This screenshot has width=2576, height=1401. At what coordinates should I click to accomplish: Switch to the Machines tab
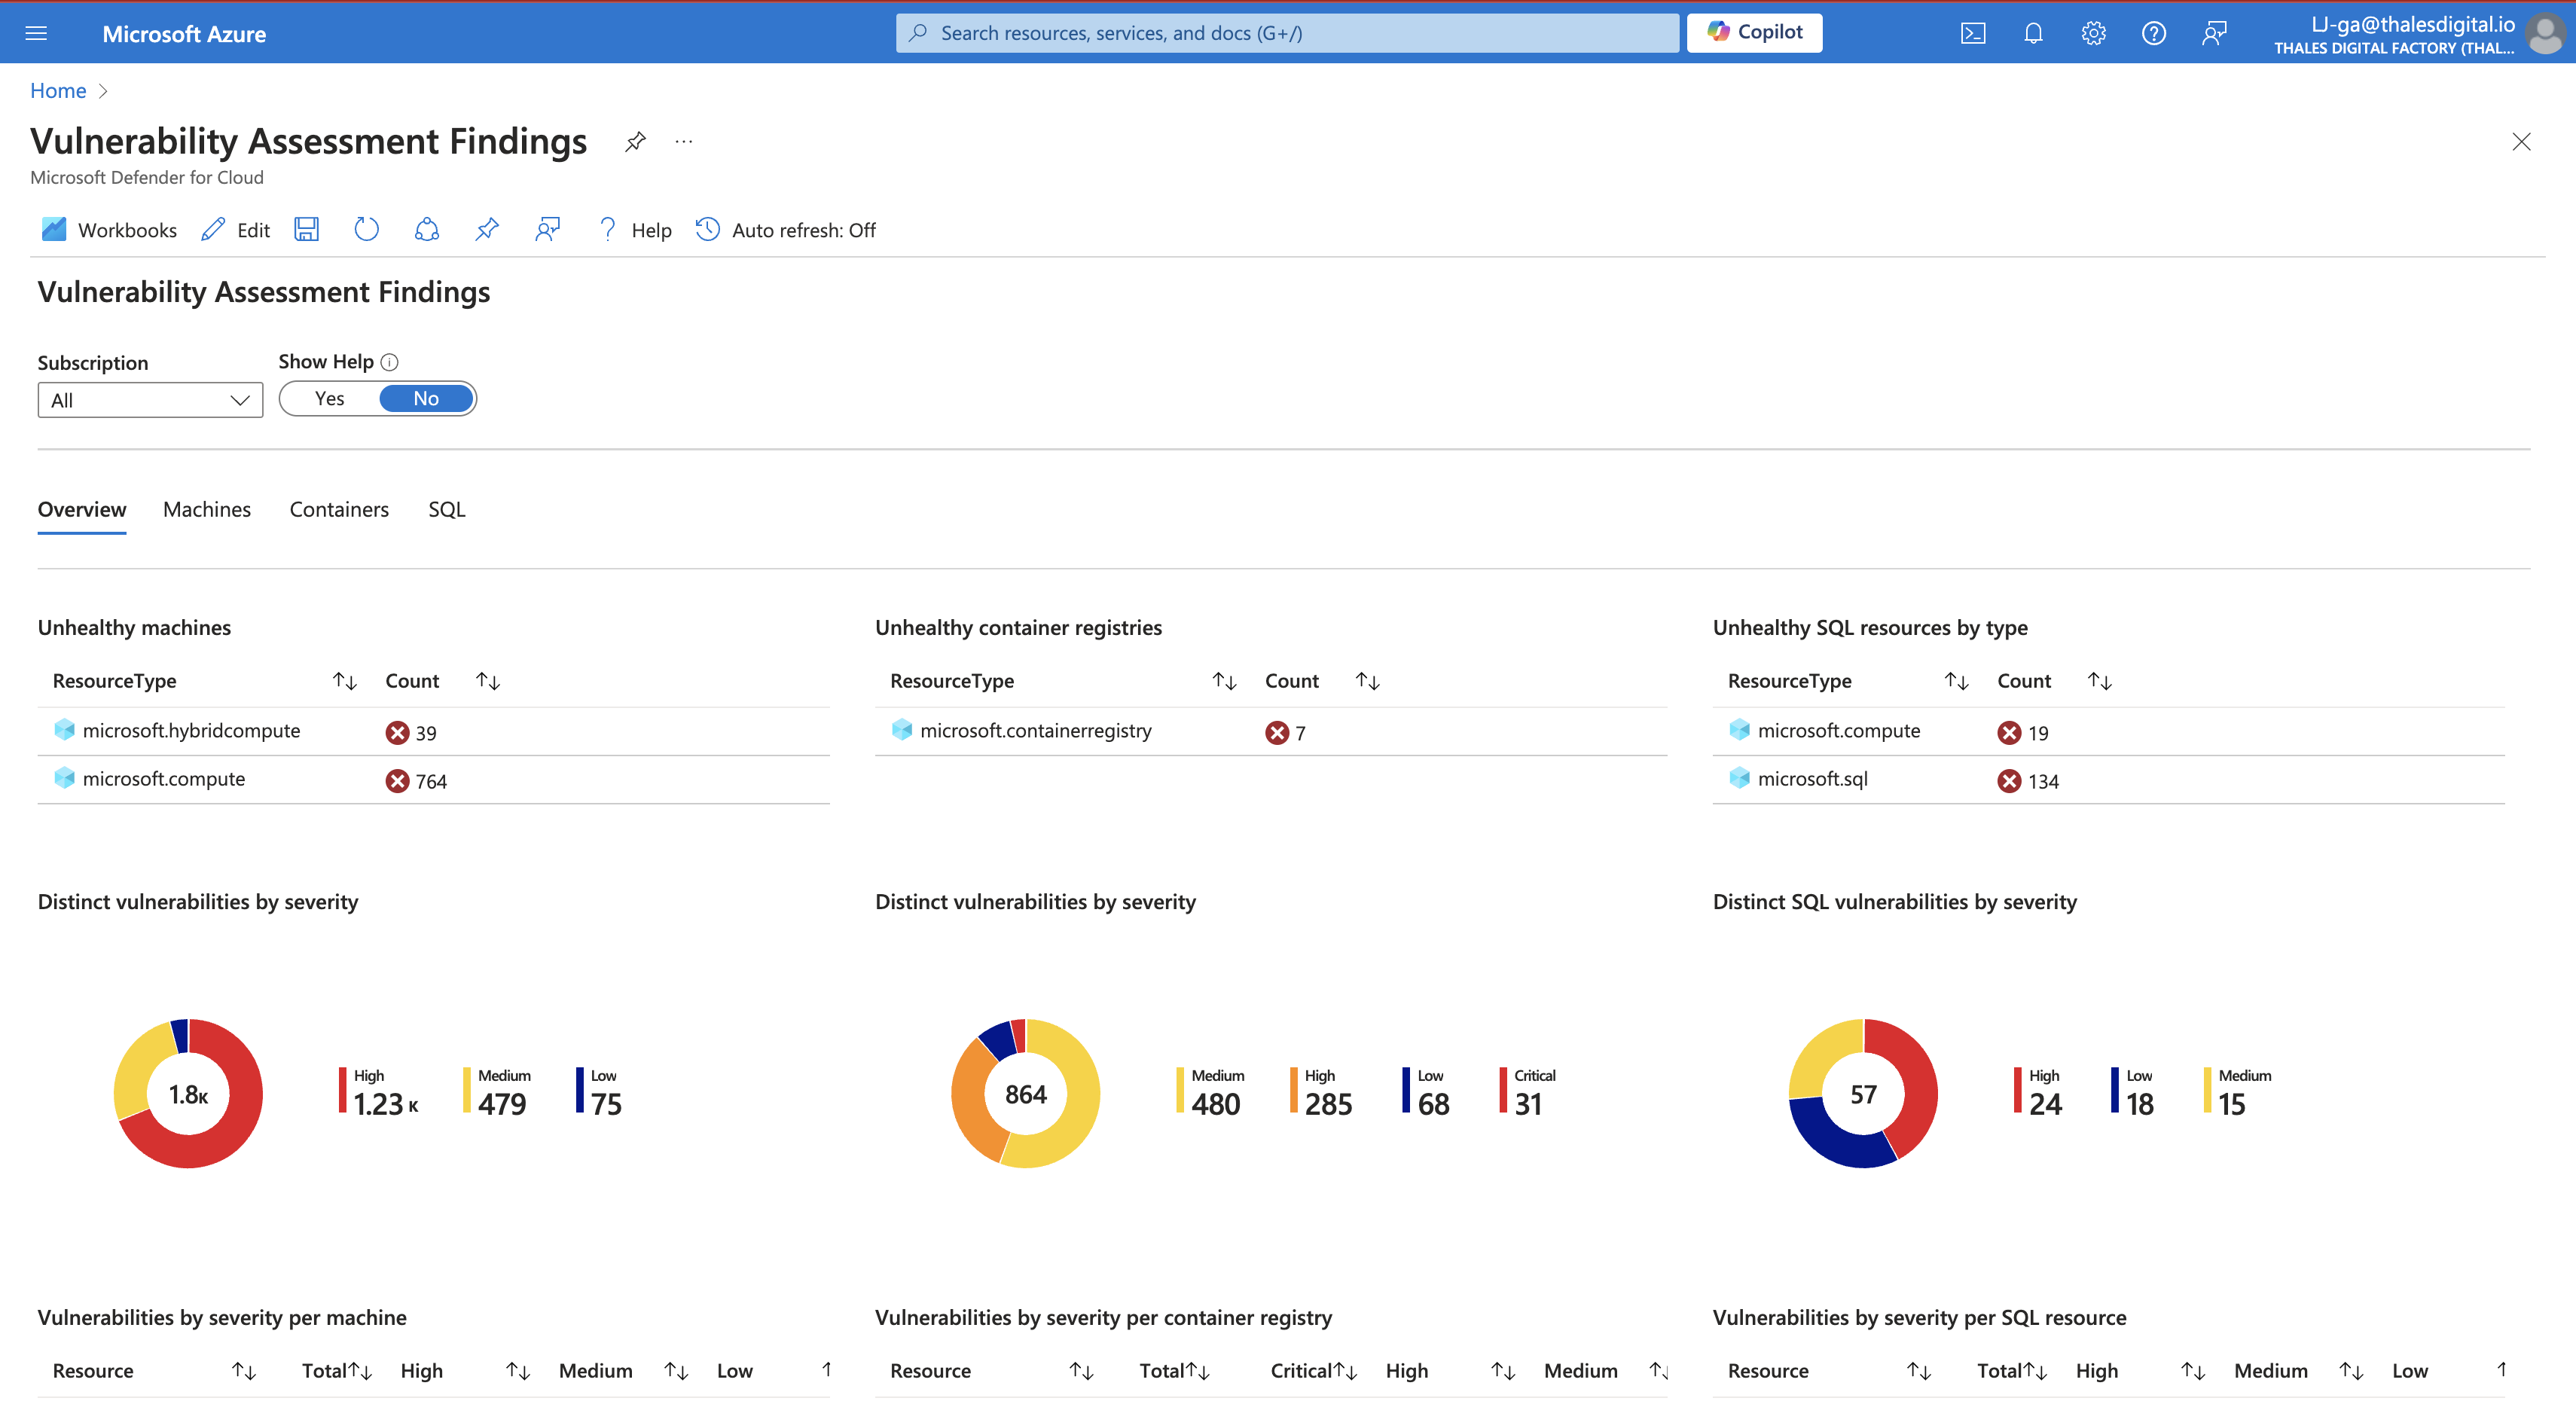pyautogui.click(x=207, y=509)
